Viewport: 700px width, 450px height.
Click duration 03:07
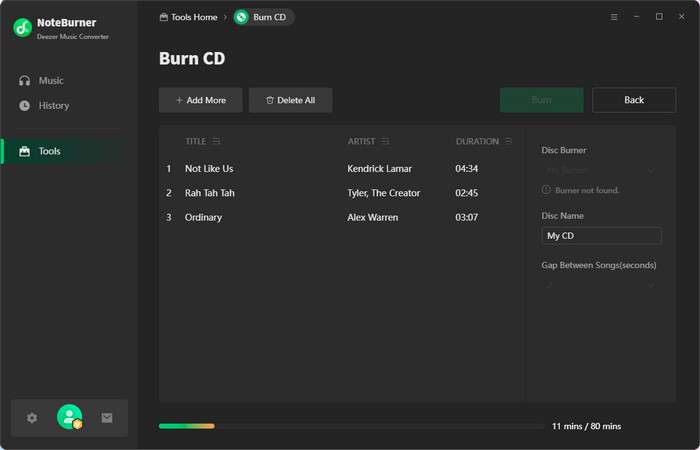467,217
